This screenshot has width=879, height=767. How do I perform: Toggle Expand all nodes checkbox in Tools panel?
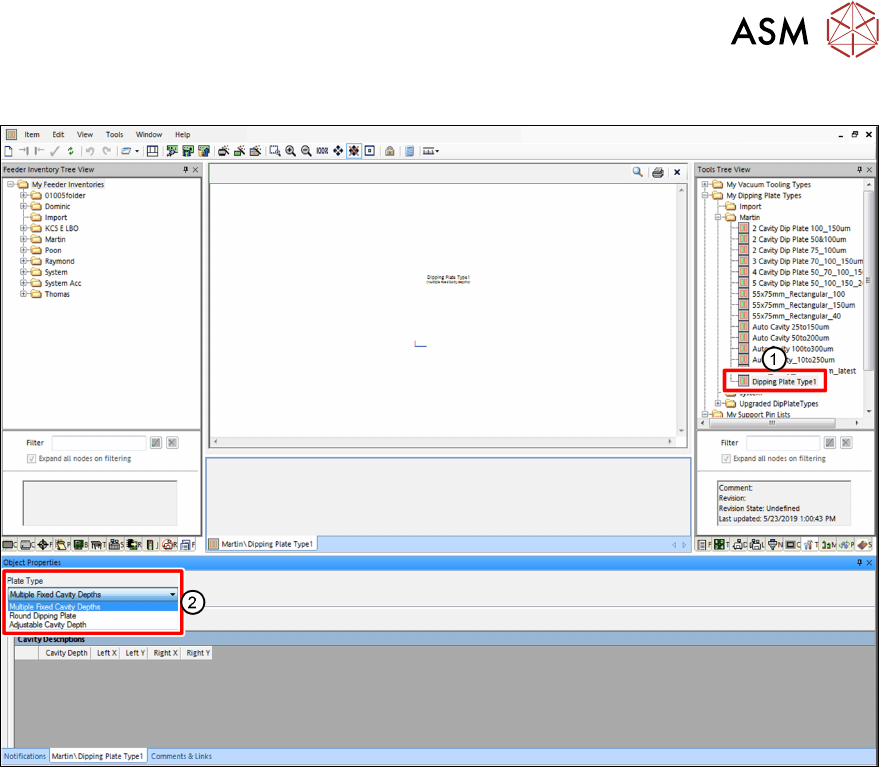(726, 459)
